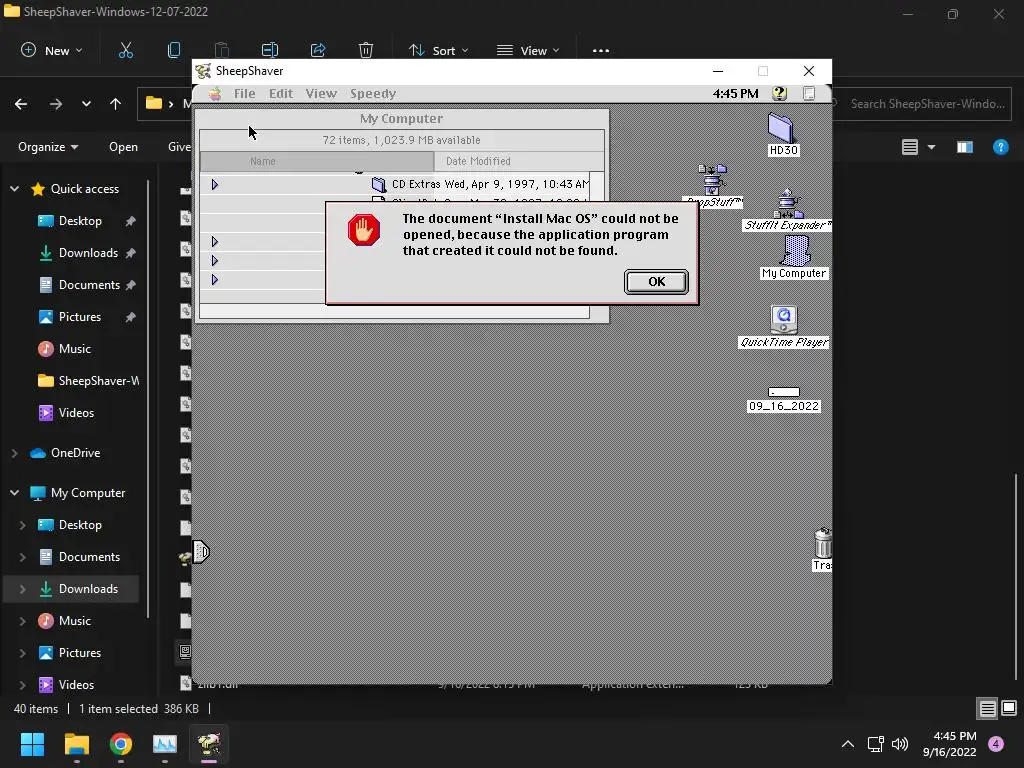Switch to details view icon in status bar
This screenshot has width=1024, height=768.
(x=987, y=708)
